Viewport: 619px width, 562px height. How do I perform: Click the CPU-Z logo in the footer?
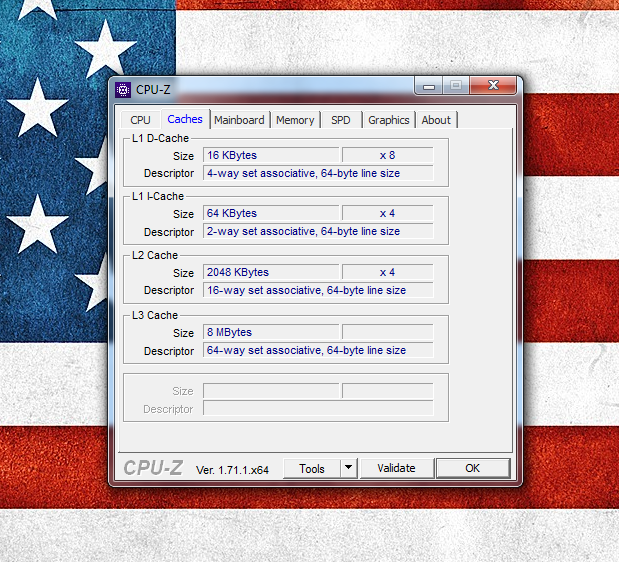point(153,468)
